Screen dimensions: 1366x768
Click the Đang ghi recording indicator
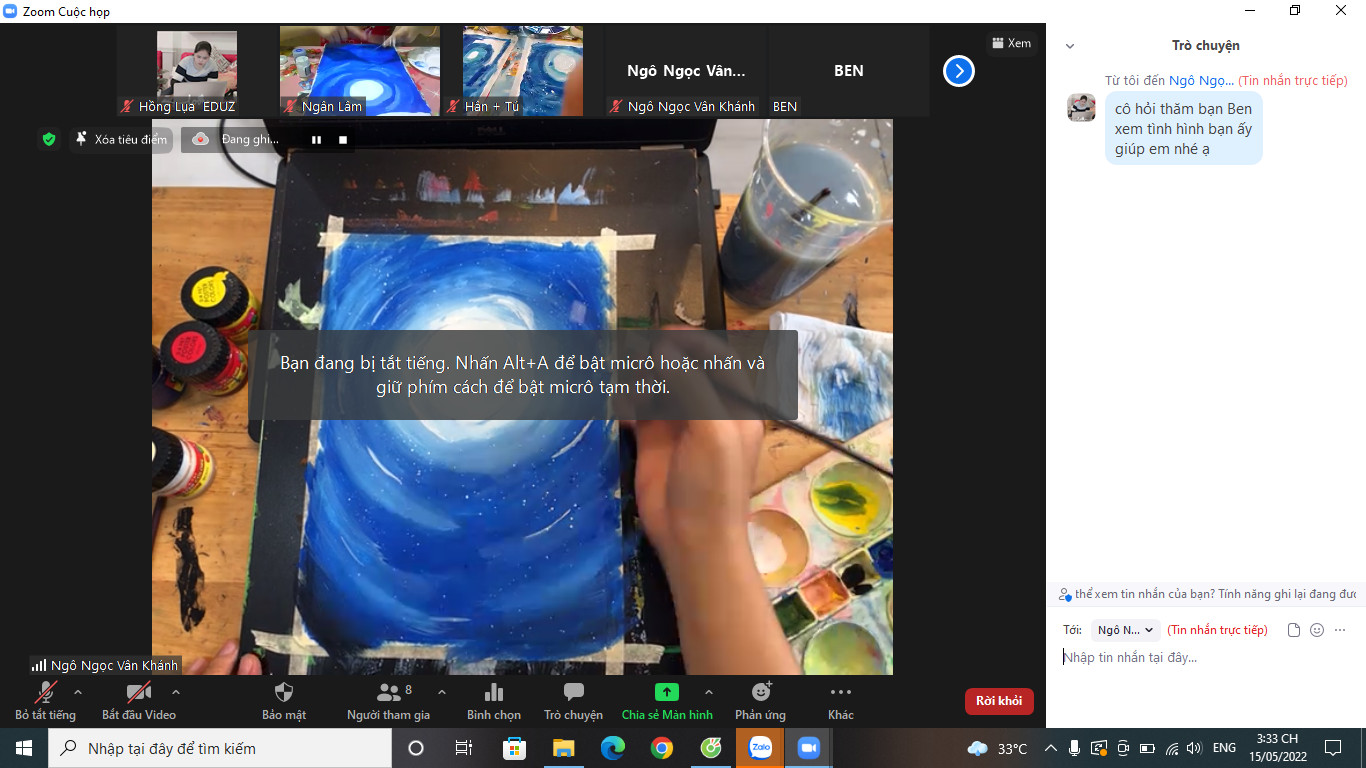click(x=236, y=140)
